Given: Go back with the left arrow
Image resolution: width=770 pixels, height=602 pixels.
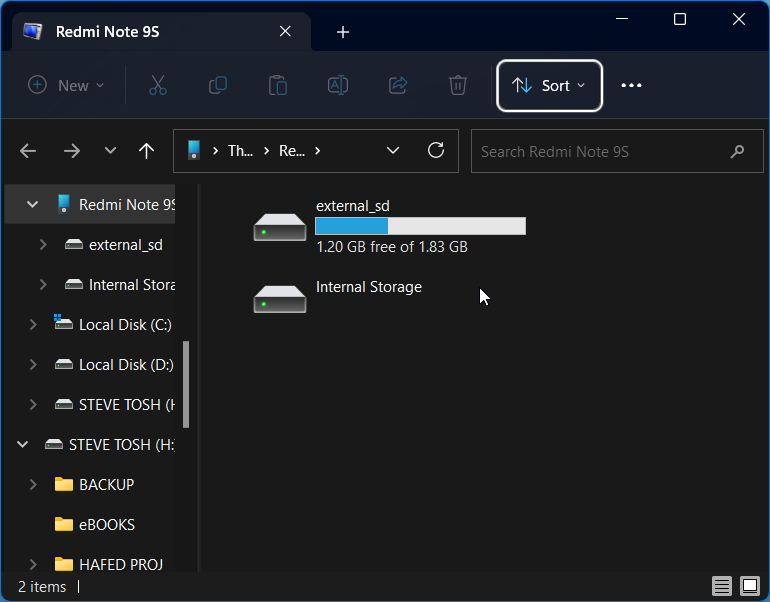Looking at the screenshot, I should (x=28, y=151).
